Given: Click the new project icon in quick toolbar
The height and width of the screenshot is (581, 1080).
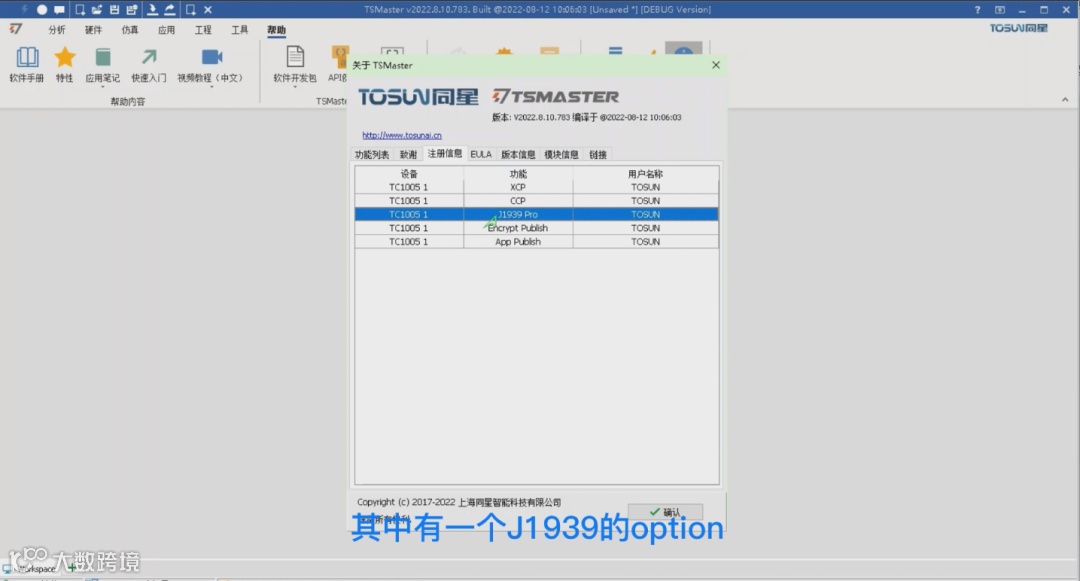Looking at the screenshot, I should 80,10.
